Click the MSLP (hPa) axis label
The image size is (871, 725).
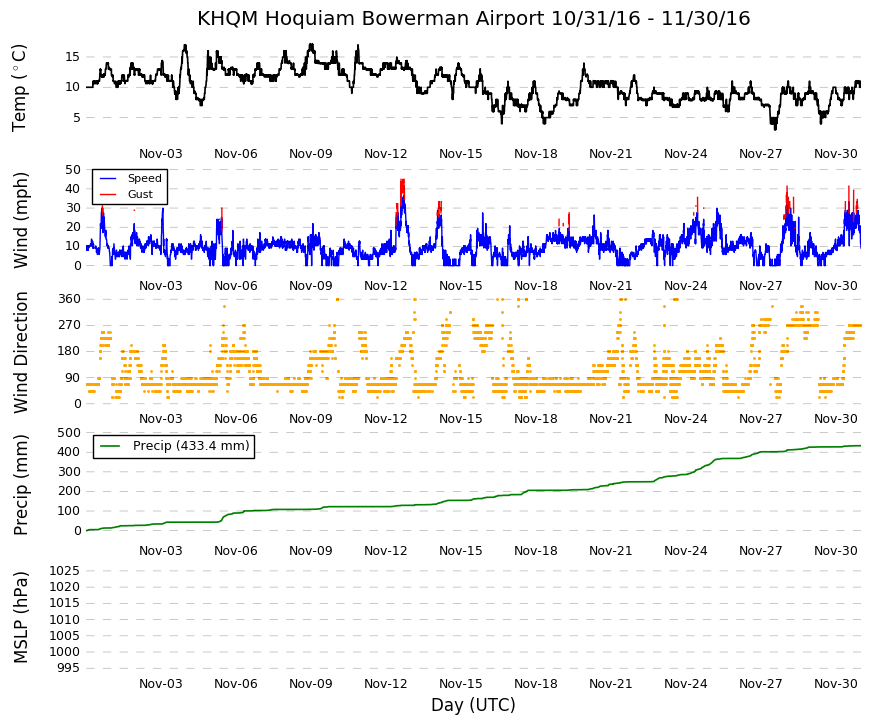19,617
